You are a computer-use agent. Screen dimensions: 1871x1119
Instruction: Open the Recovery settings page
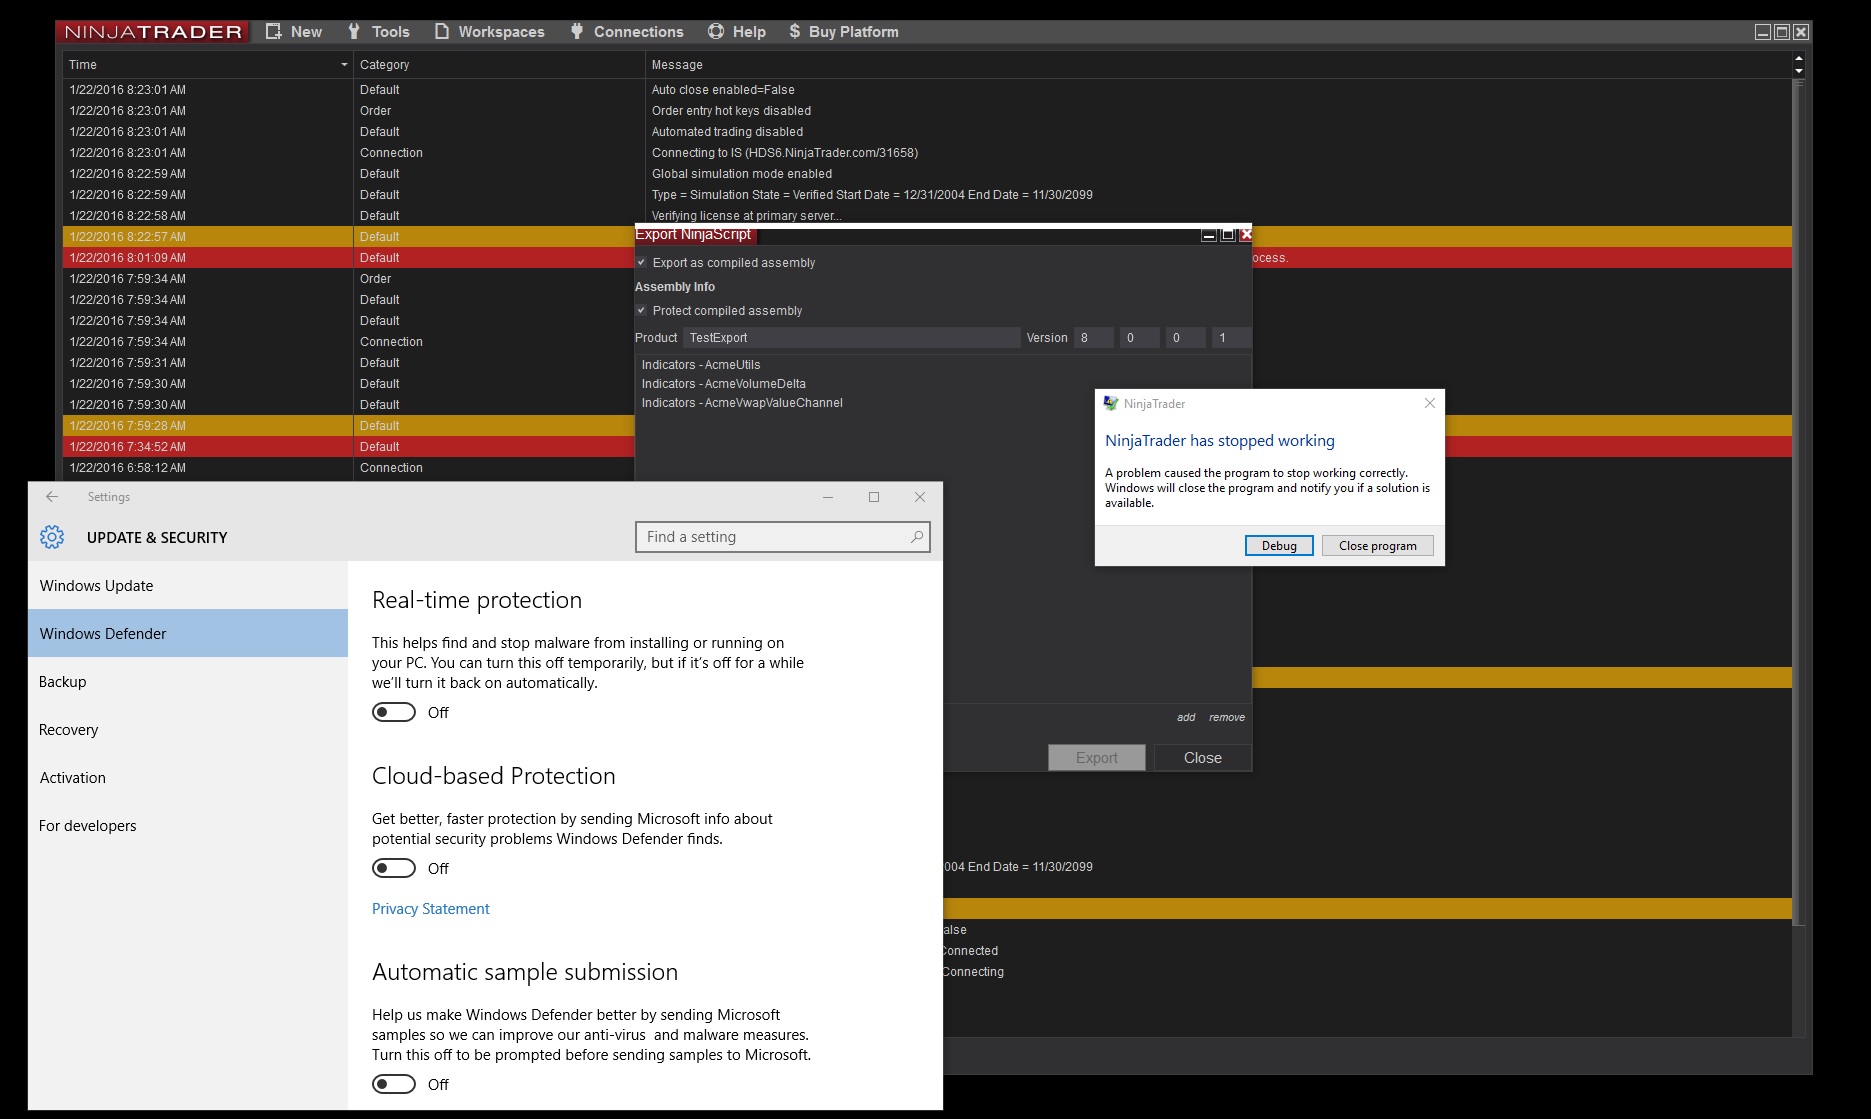188,729
